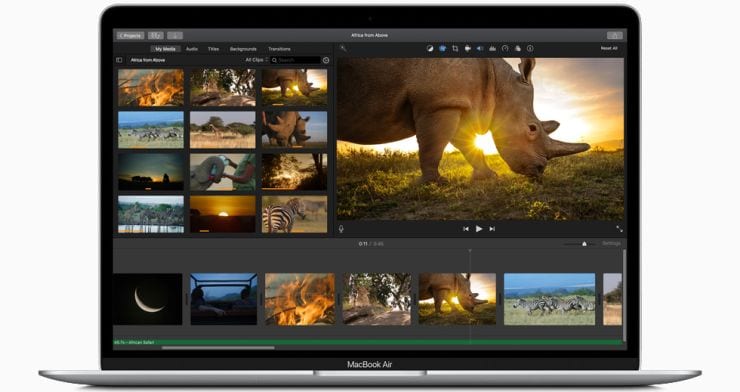Click the media library view icon next to Projects
This screenshot has height=392, width=740.
click(156, 35)
